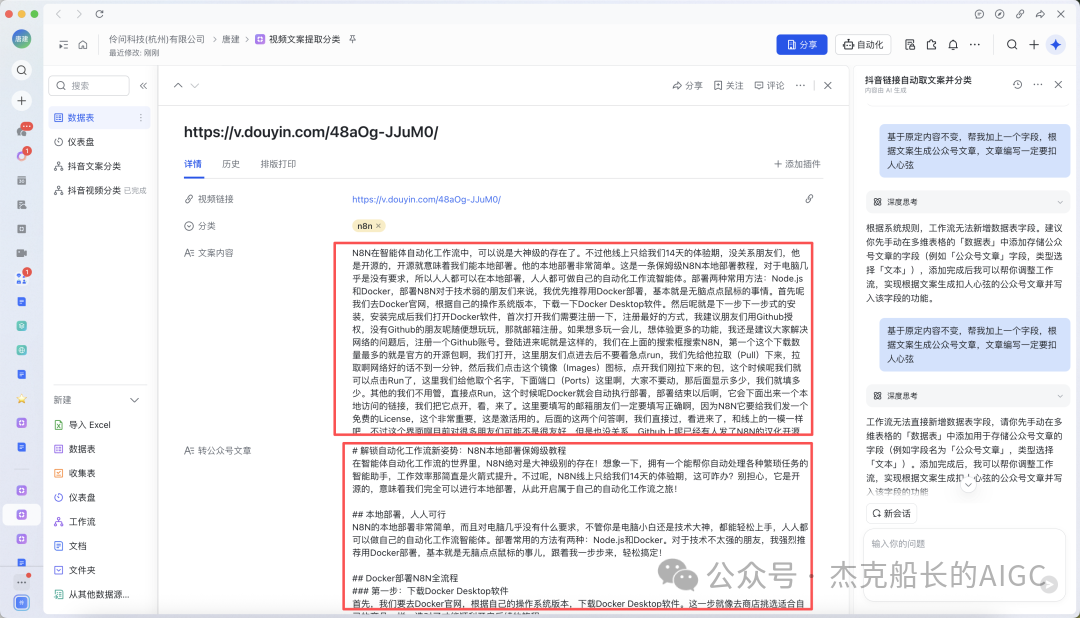Click the yellow star favorites icon in rail
Viewport: 1080px width, 618px height.
21,399
